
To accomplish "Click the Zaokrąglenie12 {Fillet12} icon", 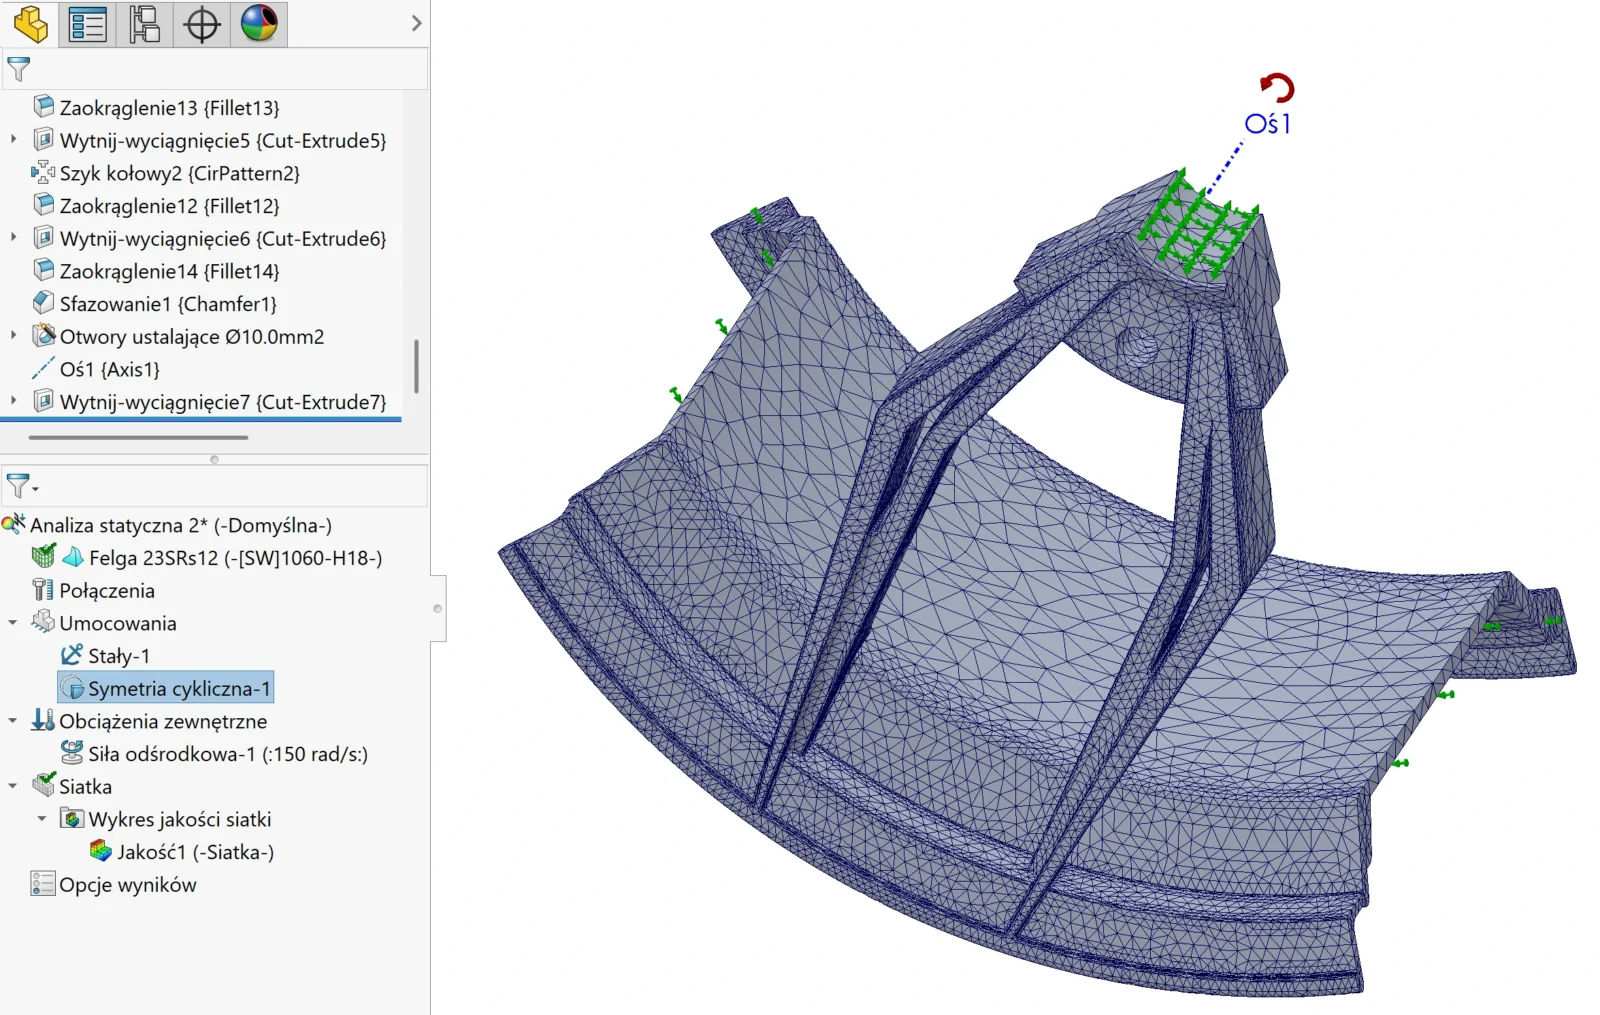I will tap(43, 205).
